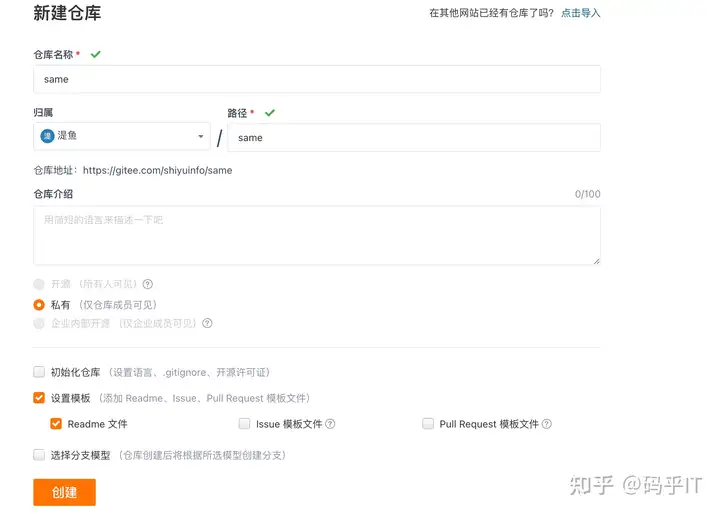Viewport: 720px width, 514px height.
Task: Click the repository URL https://gitee.com/shiyuinfo/same
Action: click(158, 170)
